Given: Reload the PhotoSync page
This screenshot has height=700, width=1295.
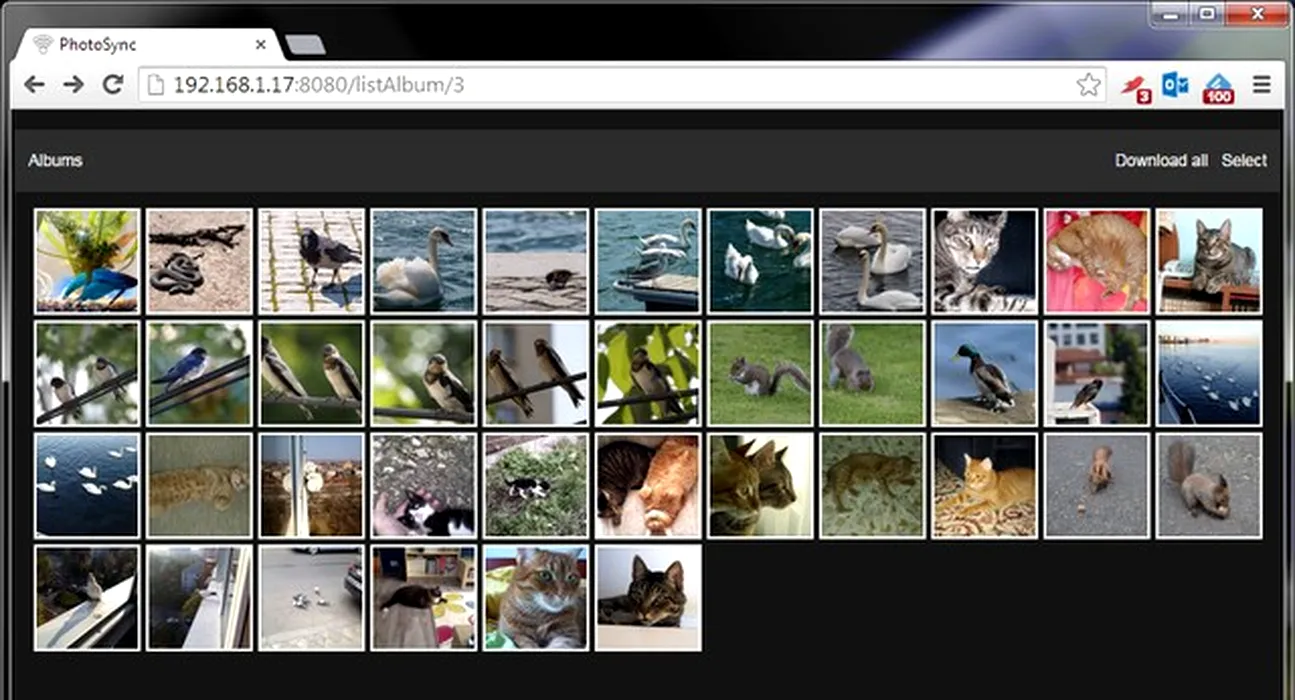Looking at the screenshot, I should click(113, 85).
